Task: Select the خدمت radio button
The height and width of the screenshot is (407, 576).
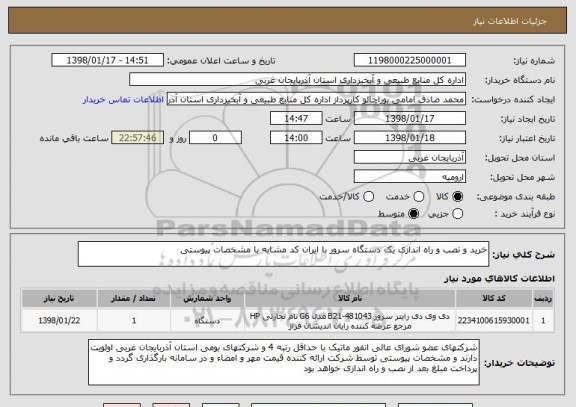Action: 419,197
